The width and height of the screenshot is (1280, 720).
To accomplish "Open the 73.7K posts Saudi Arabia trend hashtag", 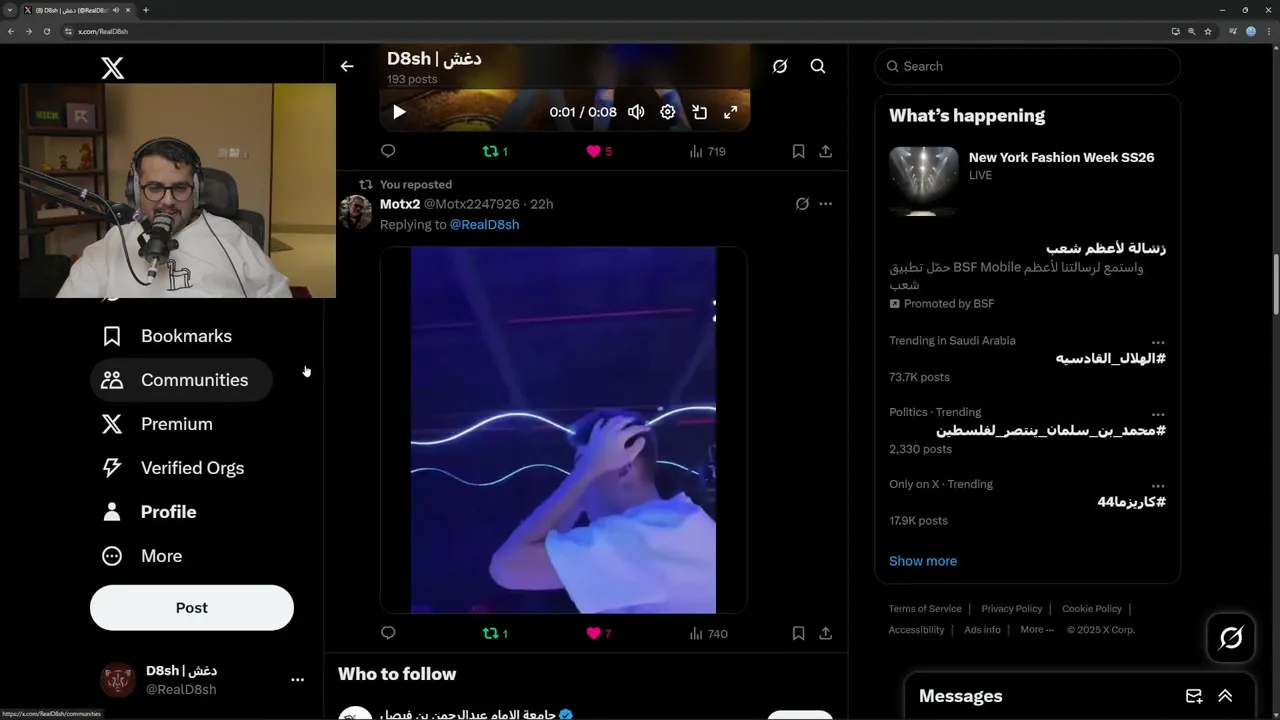I will 1111,359.
